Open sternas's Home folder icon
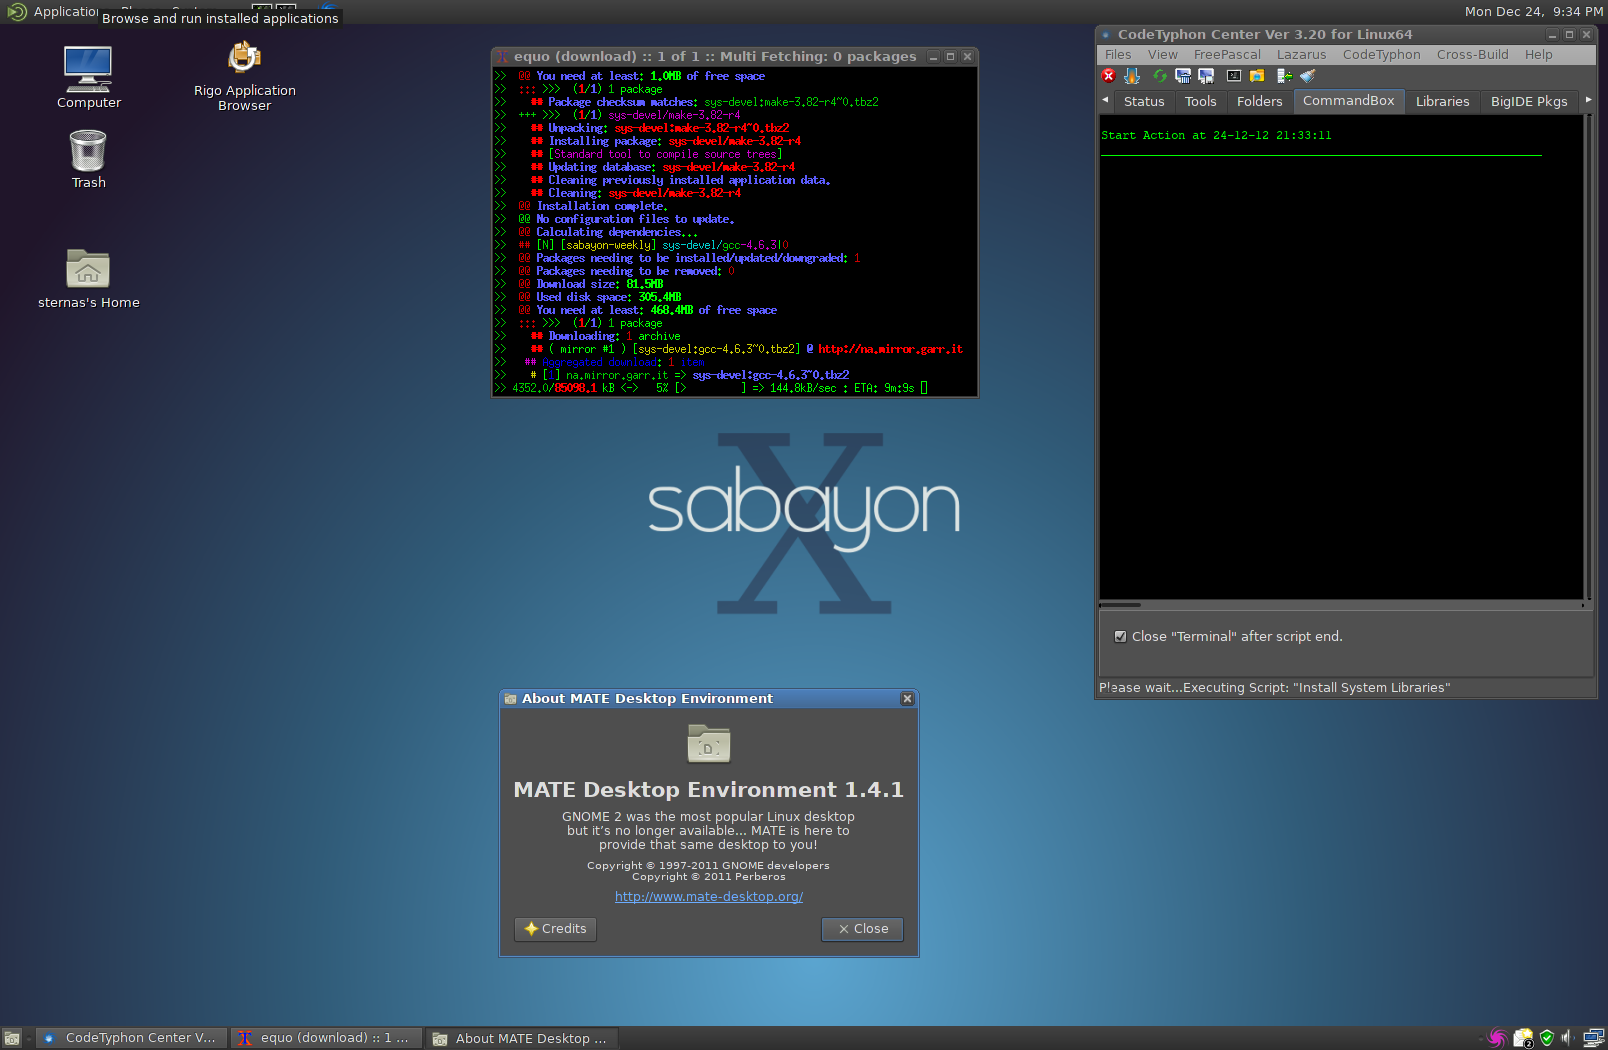The height and width of the screenshot is (1050, 1608). 88,279
